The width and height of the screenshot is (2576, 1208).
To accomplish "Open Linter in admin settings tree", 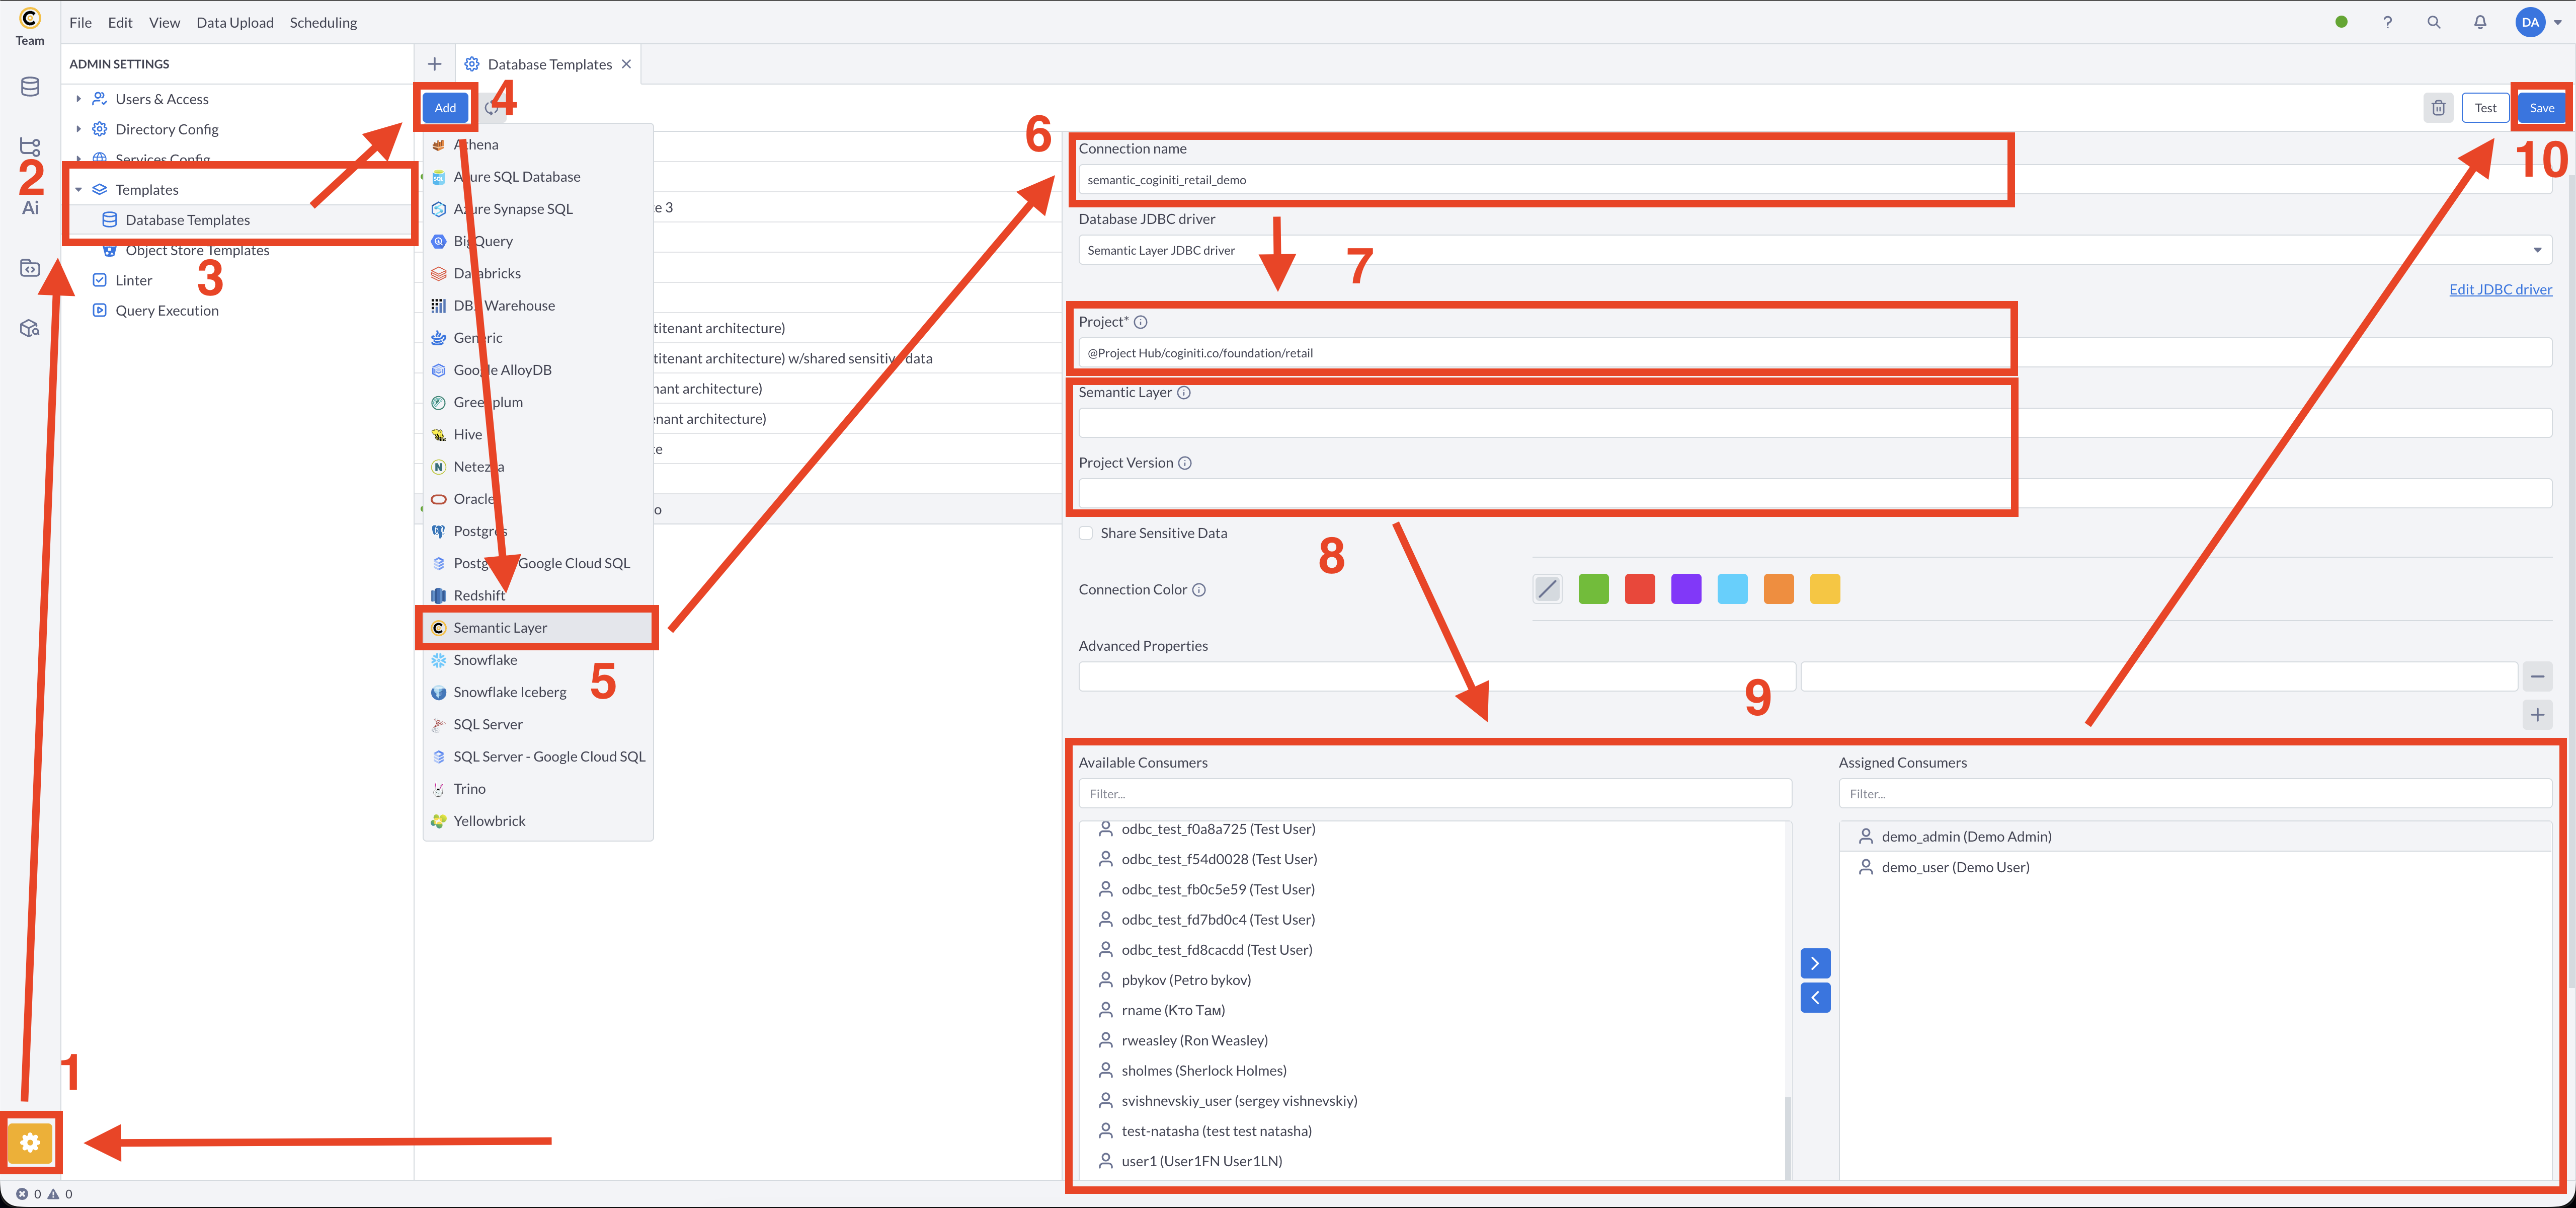I will click(133, 280).
